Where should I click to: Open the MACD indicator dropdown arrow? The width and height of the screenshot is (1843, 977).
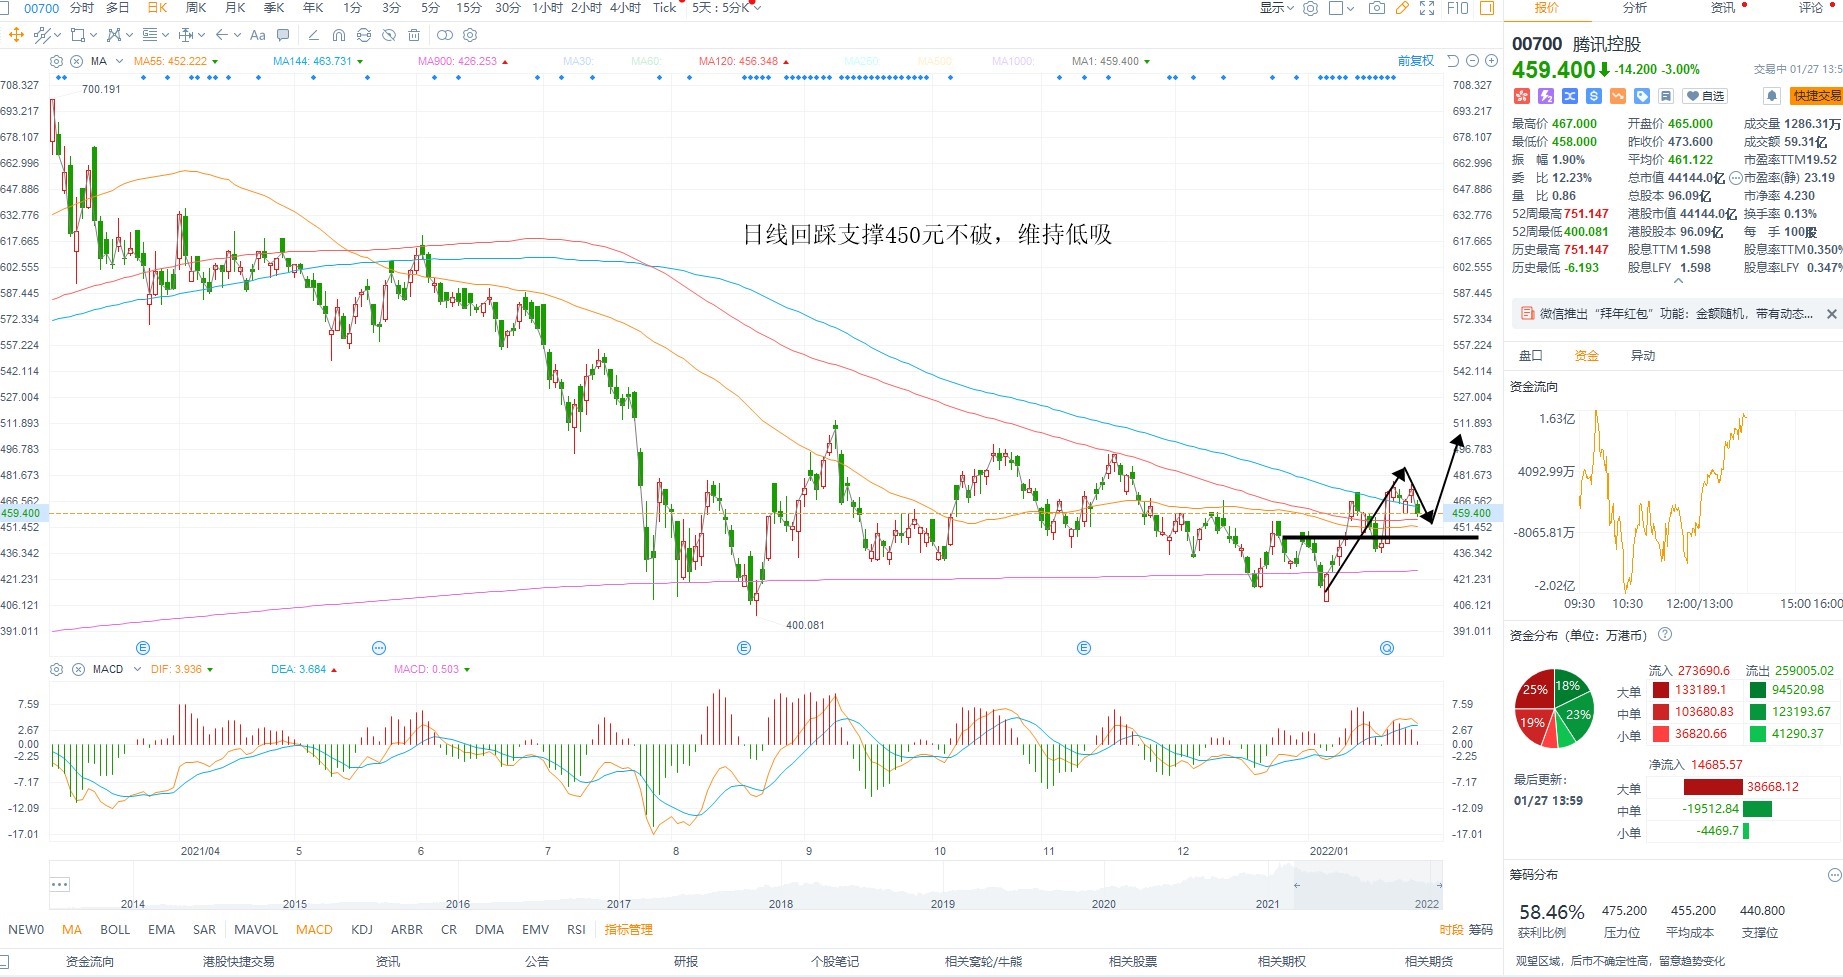click(x=136, y=669)
